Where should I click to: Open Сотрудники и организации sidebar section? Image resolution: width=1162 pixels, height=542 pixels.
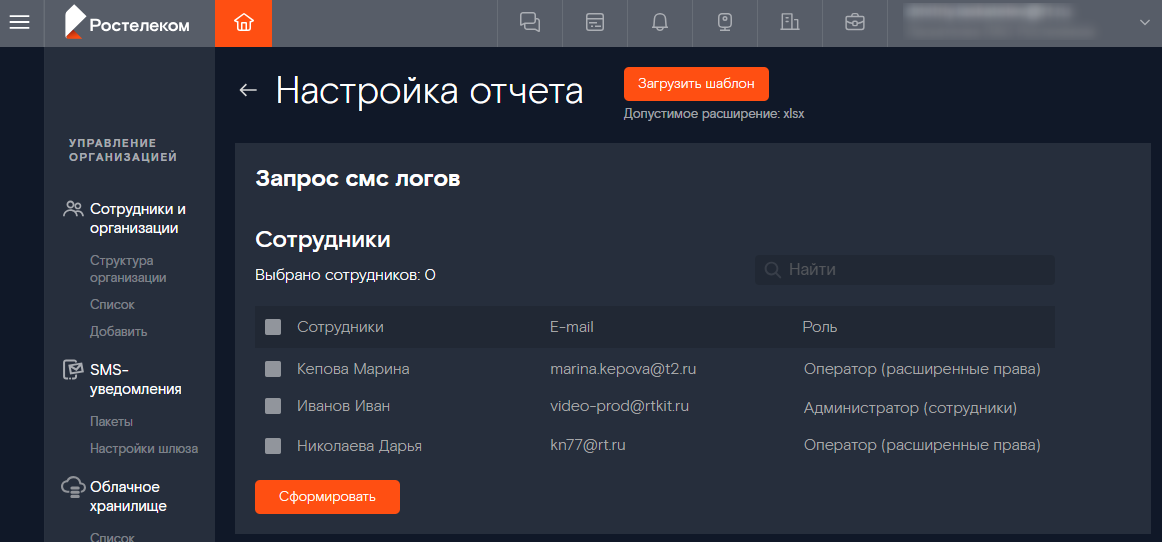[x=136, y=219]
